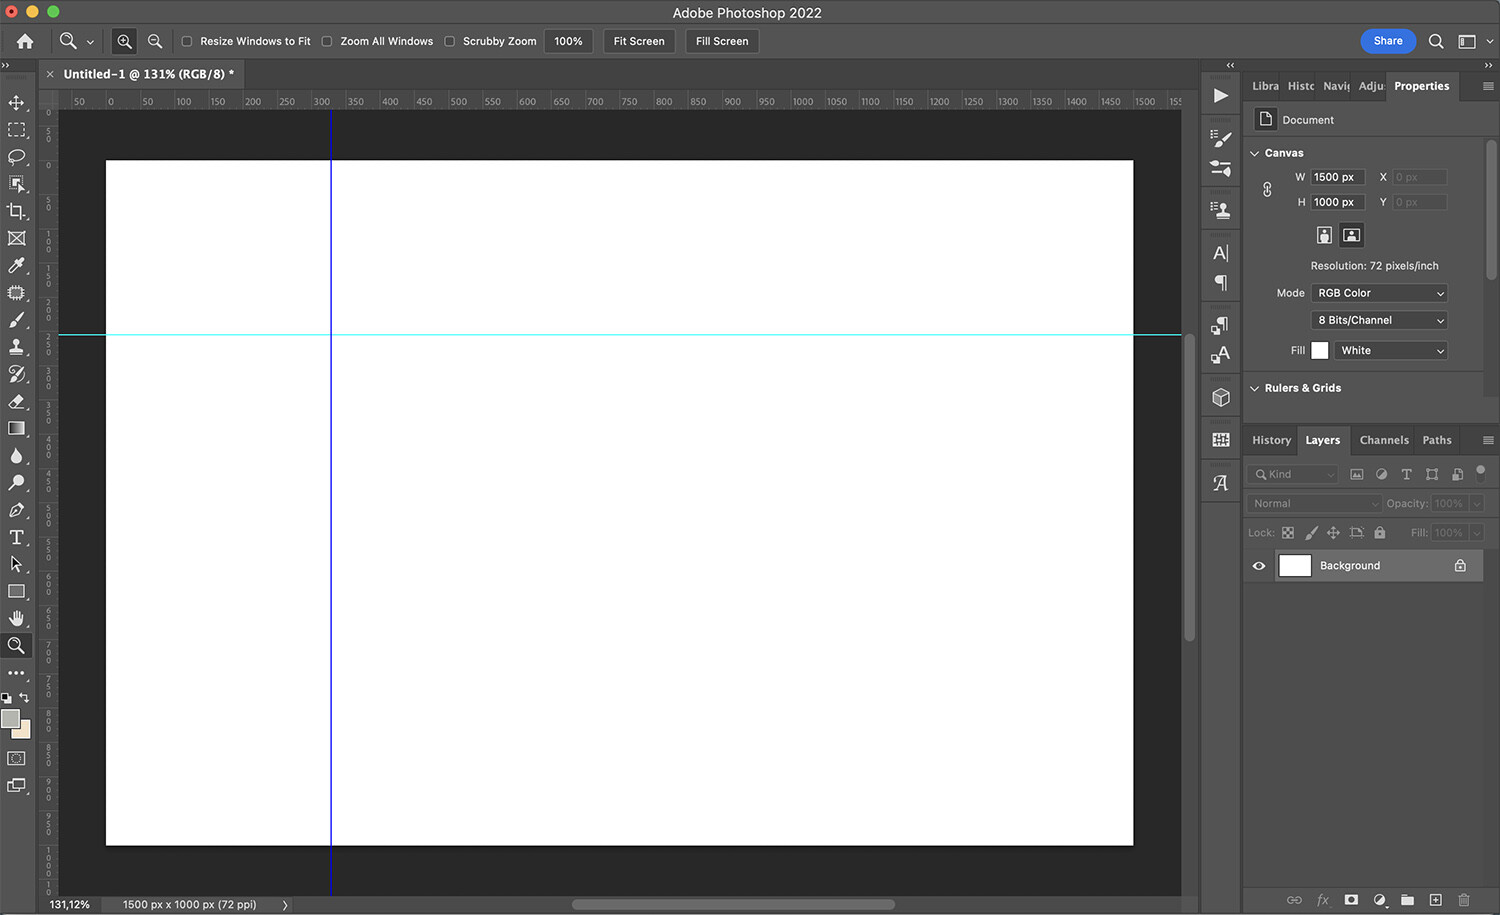
Task: Choose the Type tool
Action: [x=16, y=537]
